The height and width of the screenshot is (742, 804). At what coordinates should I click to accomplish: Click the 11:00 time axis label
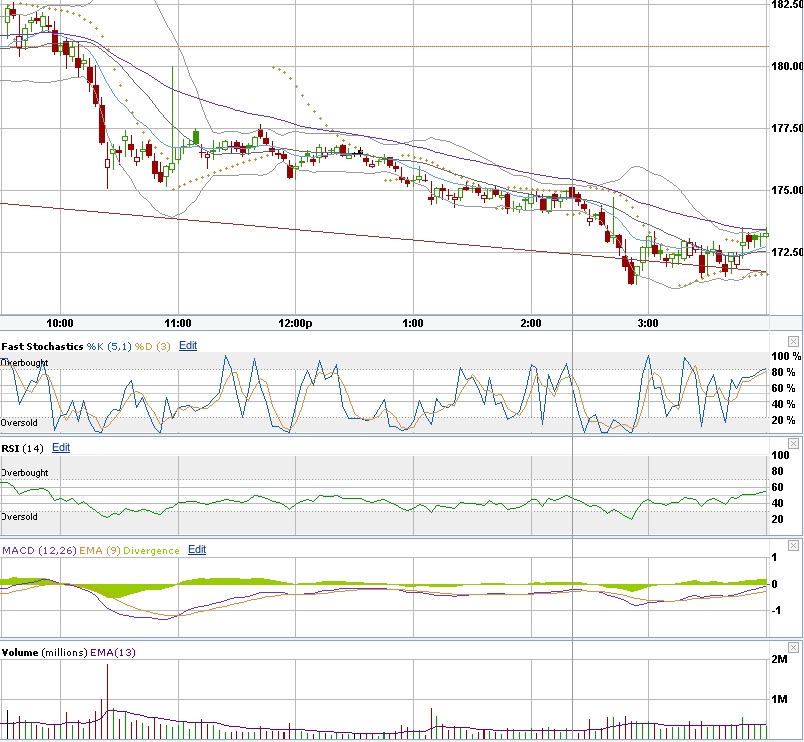[x=178, y=323]
